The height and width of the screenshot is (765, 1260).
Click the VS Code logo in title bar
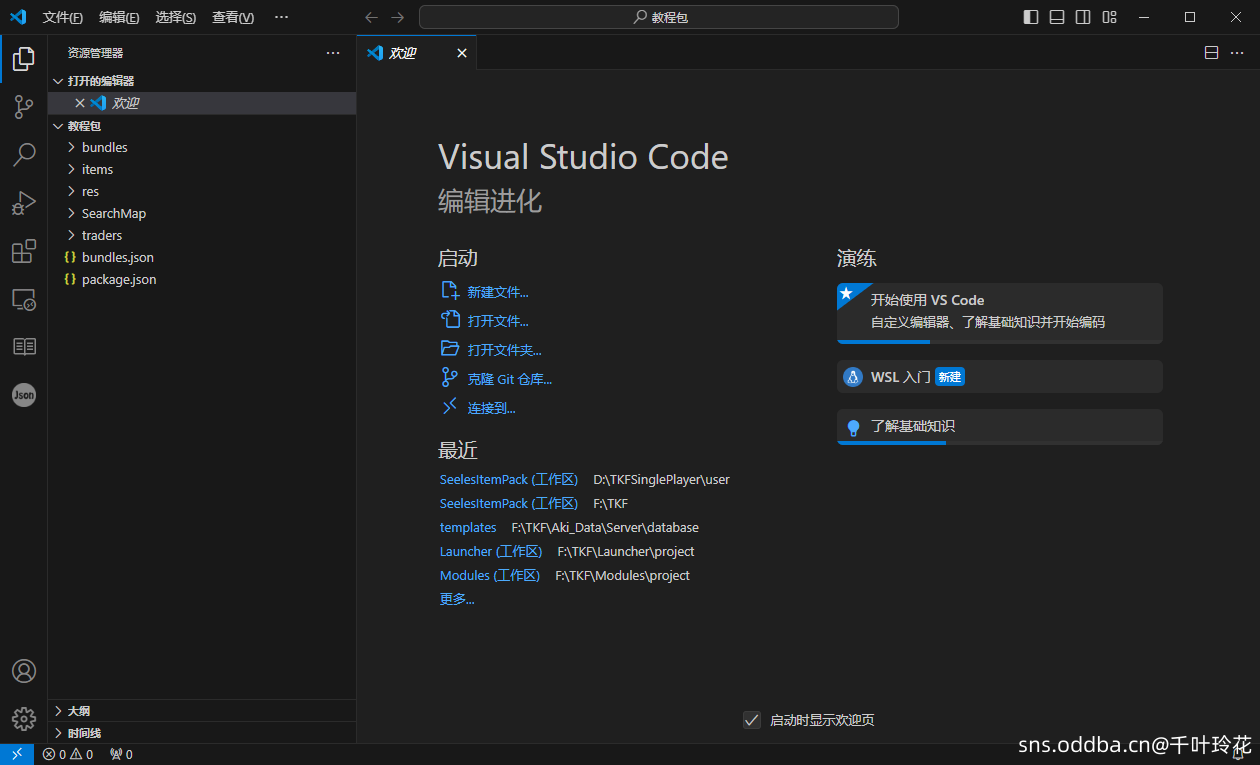[x=17, y=17]
